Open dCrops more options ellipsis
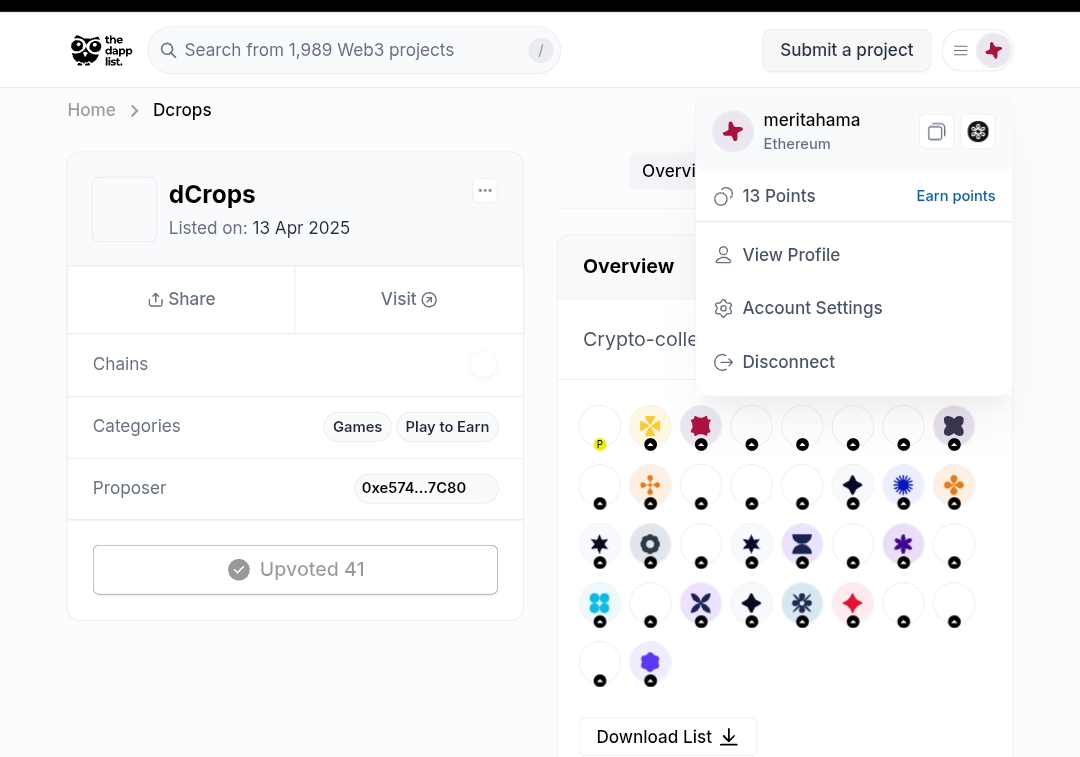The height and width of the screenshot is (757, 1080). pos(485,191)
